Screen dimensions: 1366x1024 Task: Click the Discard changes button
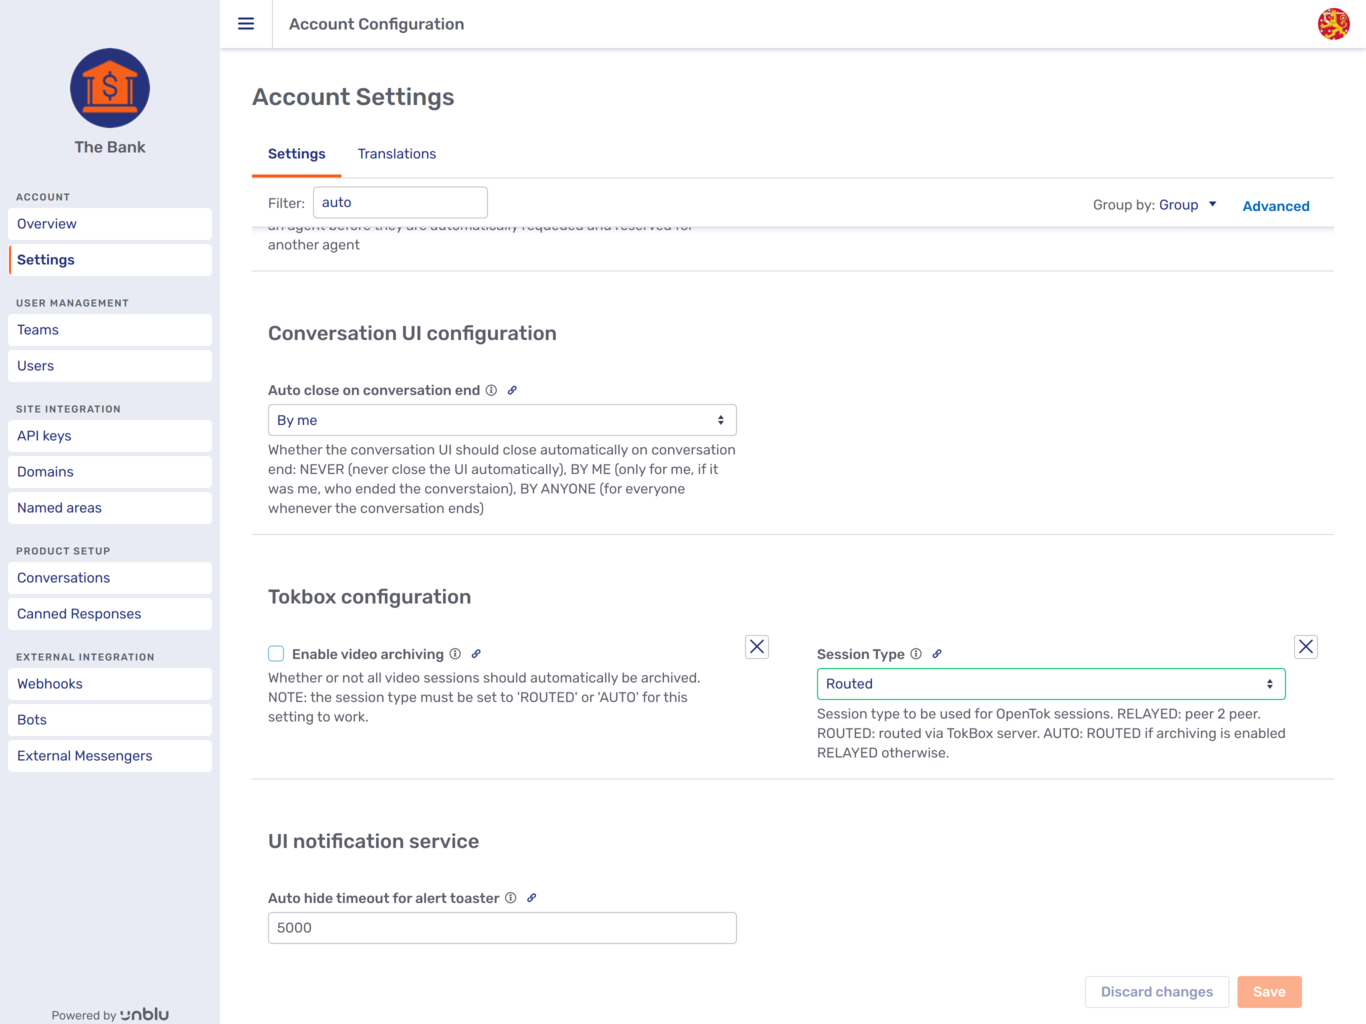pyautogui.click(x=1156, y=991)
